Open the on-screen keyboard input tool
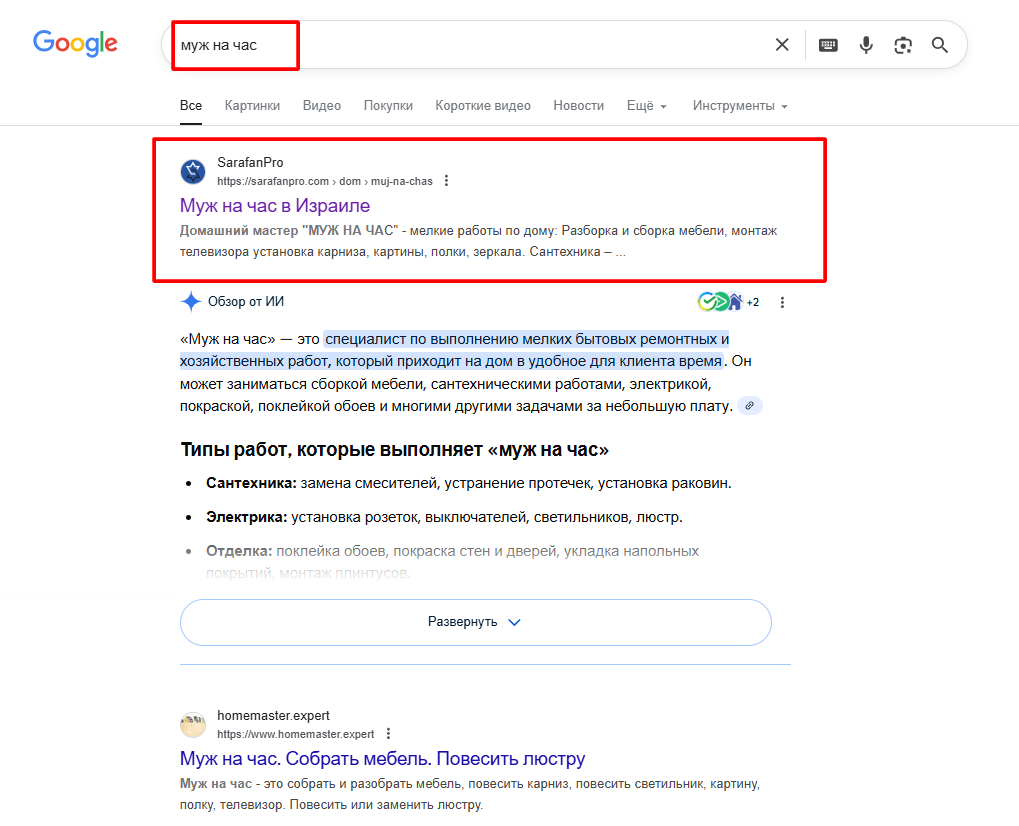This screenshot has height=826, width=1019. click(828, 45)
